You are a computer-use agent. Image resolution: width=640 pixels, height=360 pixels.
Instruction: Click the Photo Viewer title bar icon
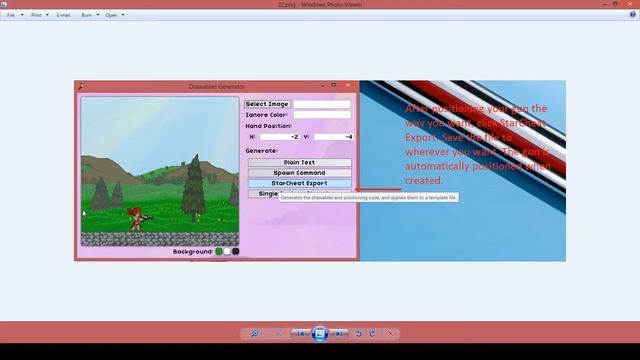point(3,4)
